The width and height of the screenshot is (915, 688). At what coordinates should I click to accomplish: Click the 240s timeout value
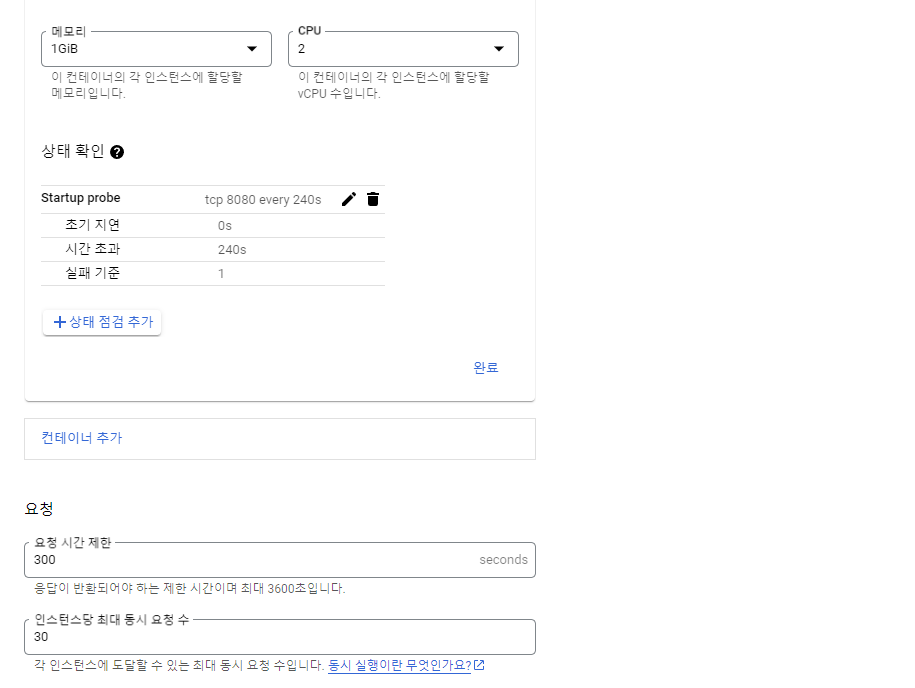(x=232, y=250)
